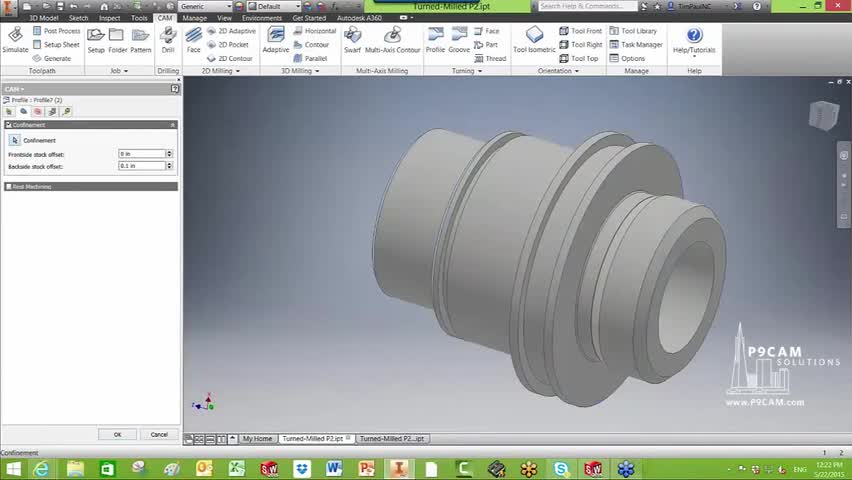Select turning Thread operation
852x480 pixels.
coord(490,58)
